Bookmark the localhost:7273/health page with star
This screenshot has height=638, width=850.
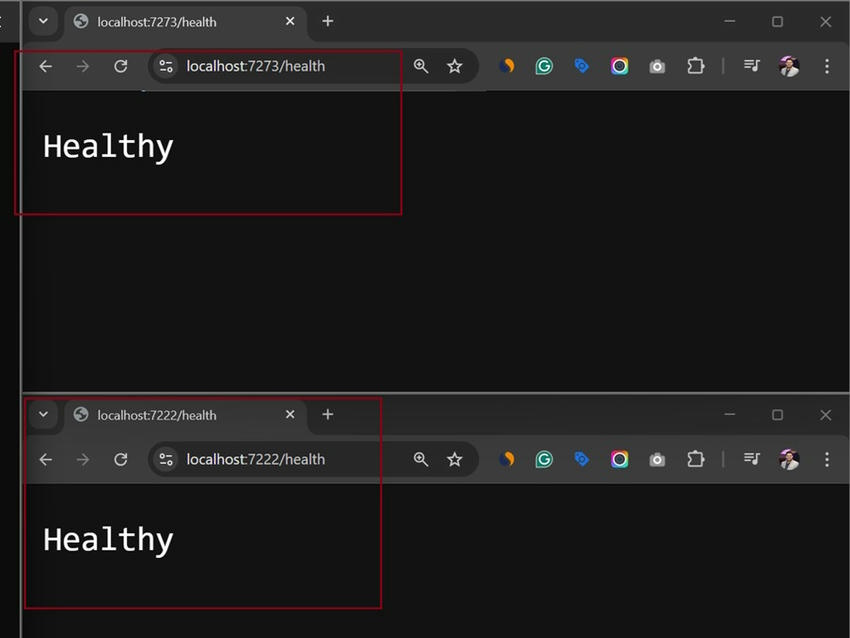[x=454, y=66]
